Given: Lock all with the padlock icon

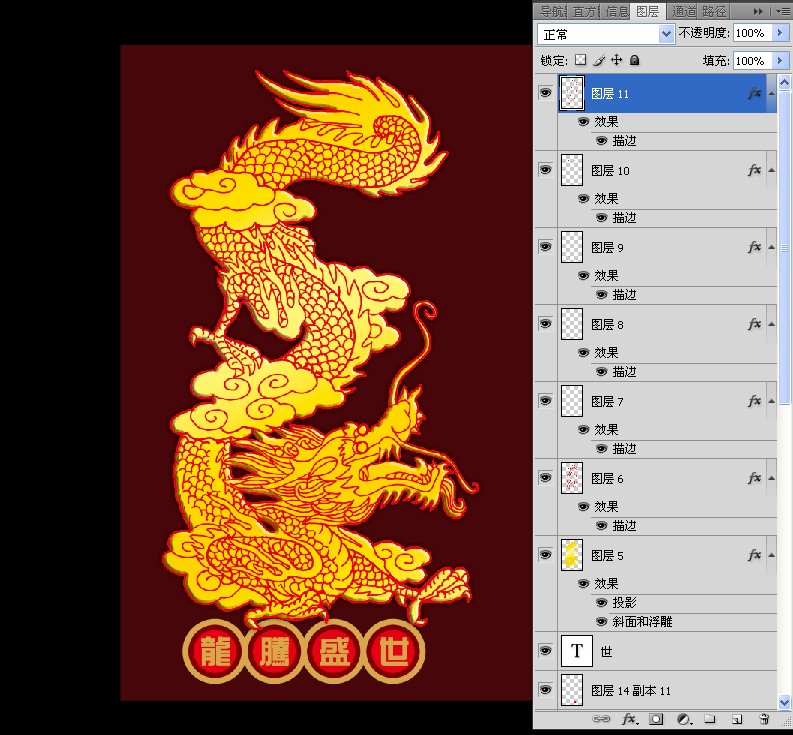Looking at the screenshot, I should pos(634,60).
